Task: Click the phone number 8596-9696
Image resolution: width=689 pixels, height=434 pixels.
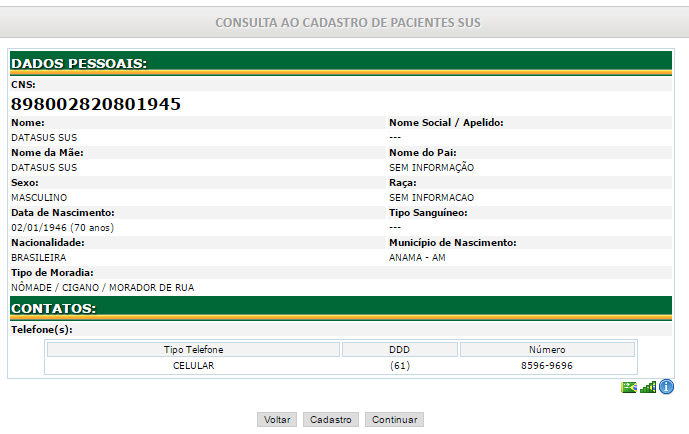Action: [547, 366]
